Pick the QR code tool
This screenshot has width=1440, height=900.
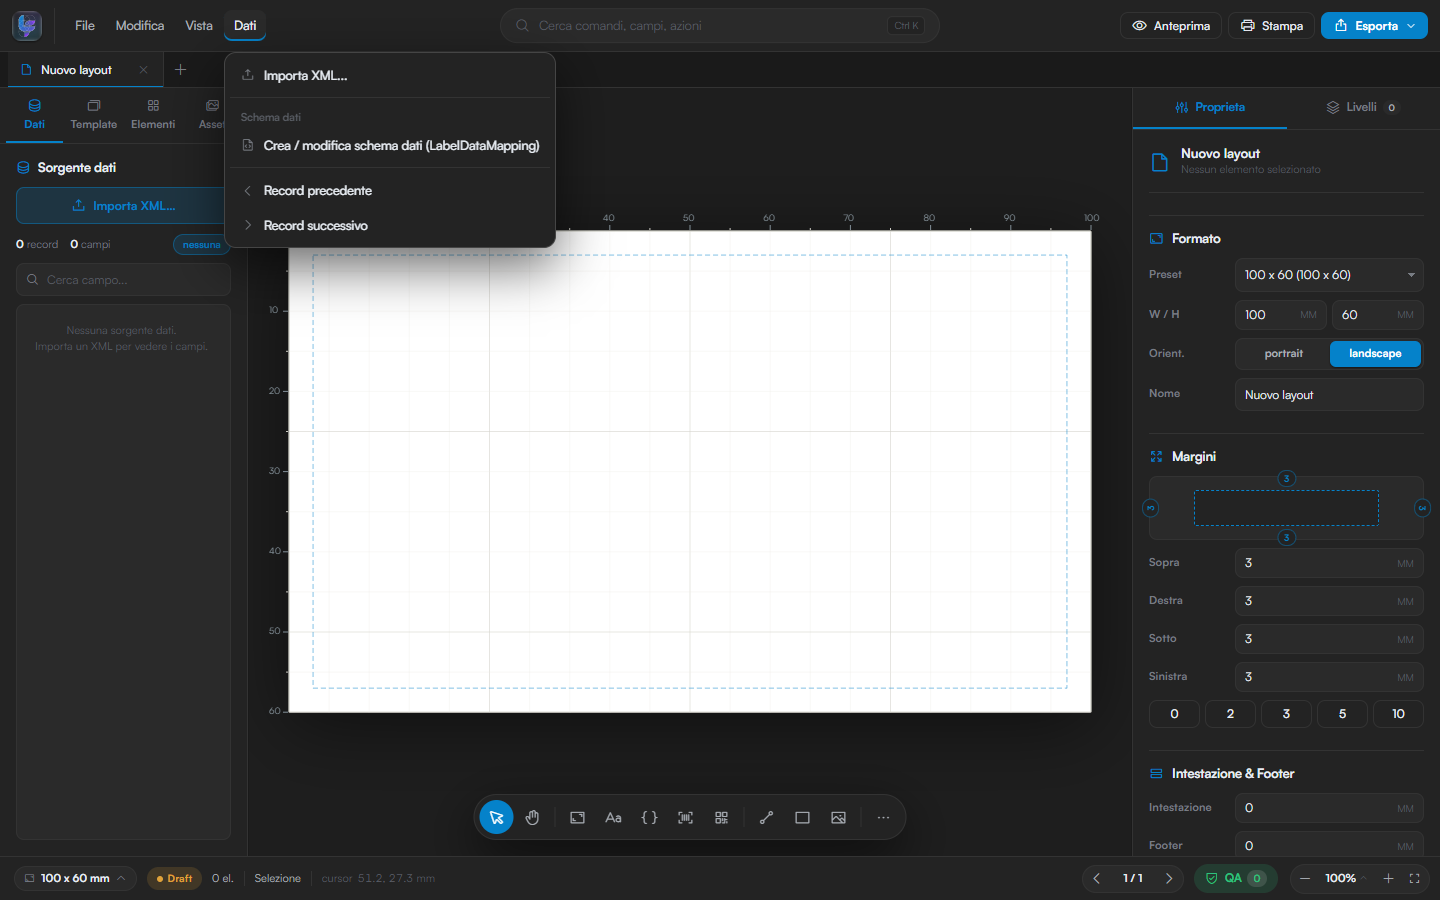click(721, 818)
